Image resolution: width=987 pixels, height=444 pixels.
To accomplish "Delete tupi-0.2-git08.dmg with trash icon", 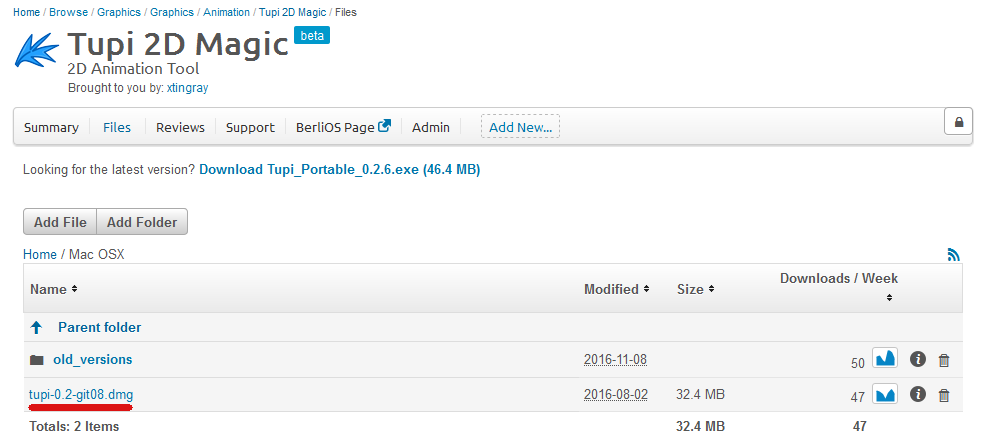I will coord(943,396).
